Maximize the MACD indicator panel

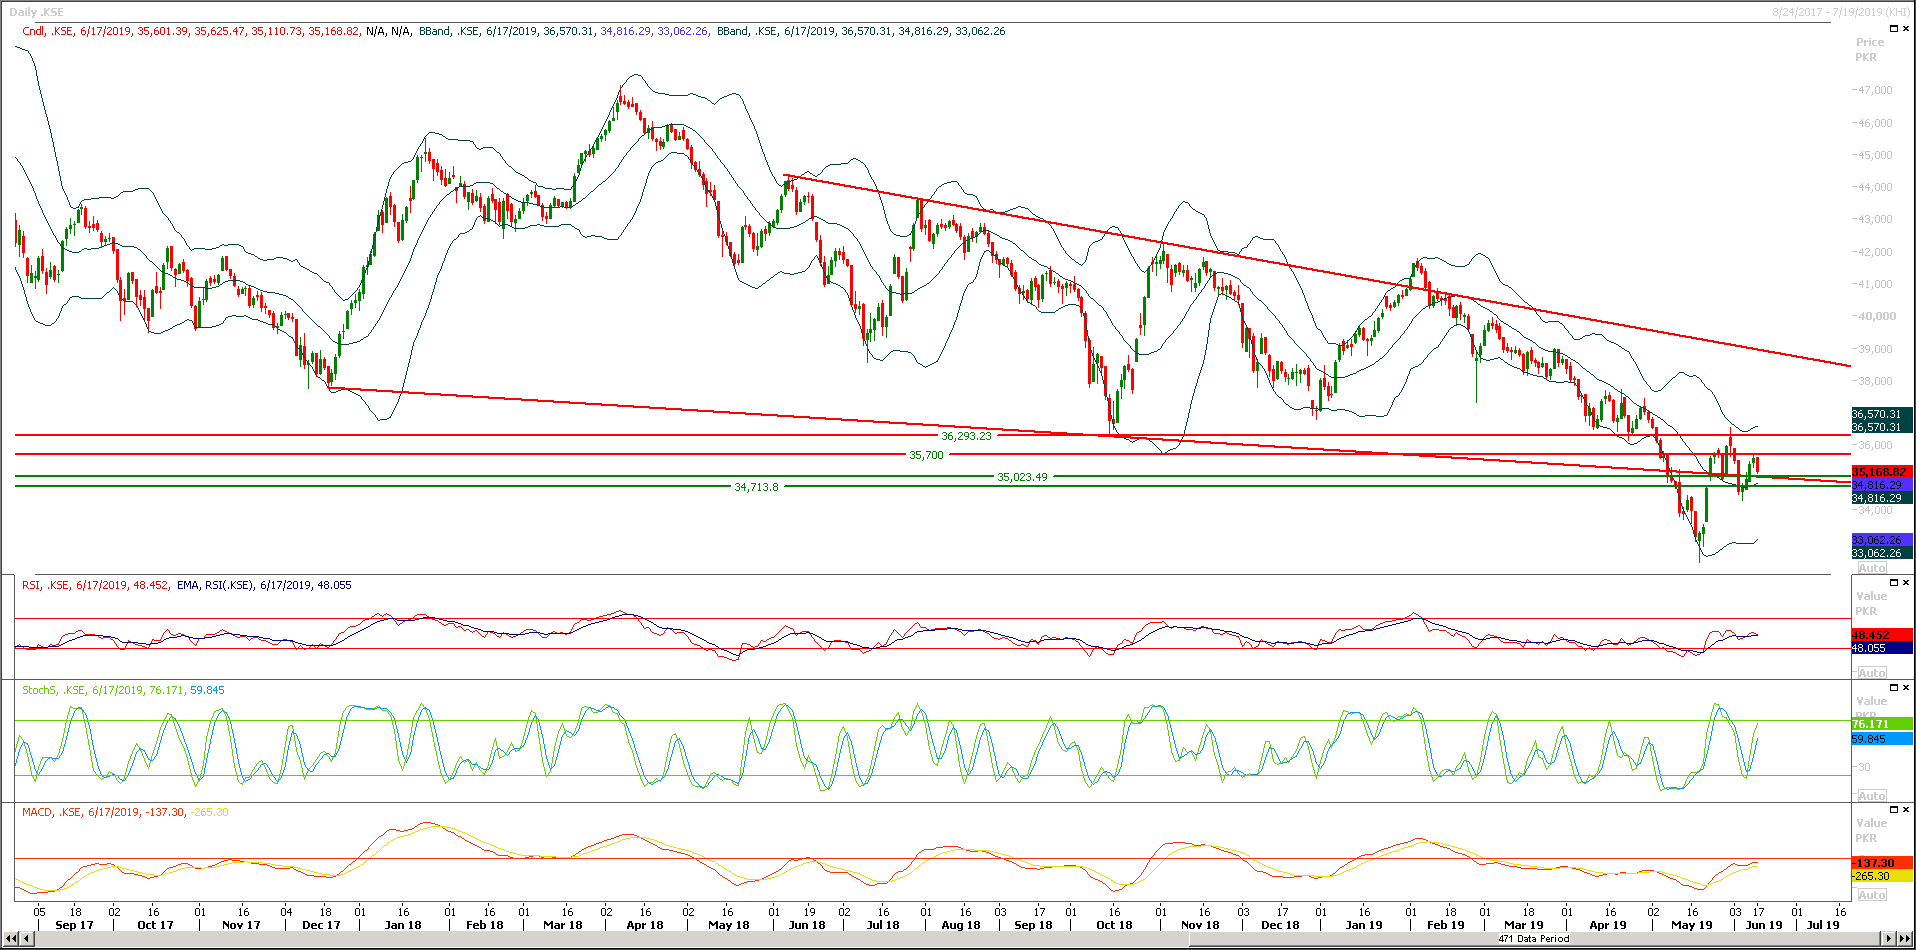[1894, 811]
